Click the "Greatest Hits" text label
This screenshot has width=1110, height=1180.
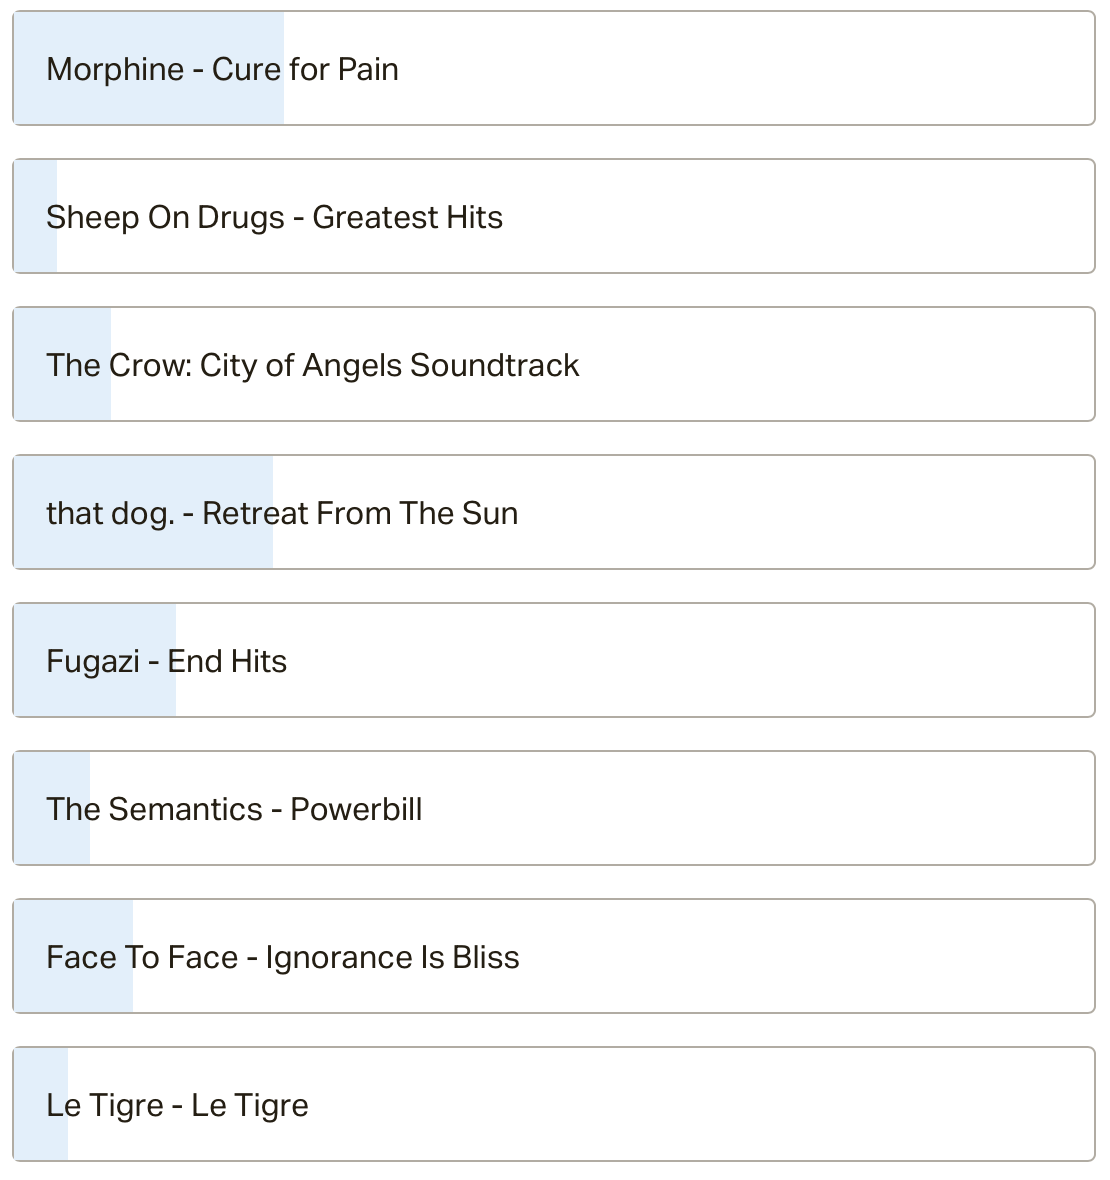[407, 217]
